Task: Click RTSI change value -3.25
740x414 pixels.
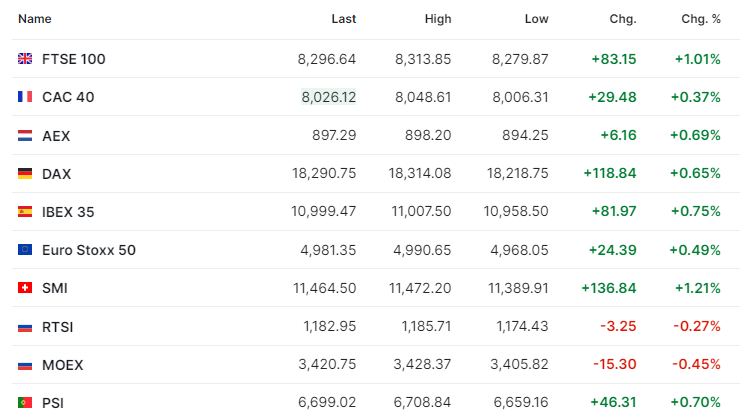Action: coord(618,326)
